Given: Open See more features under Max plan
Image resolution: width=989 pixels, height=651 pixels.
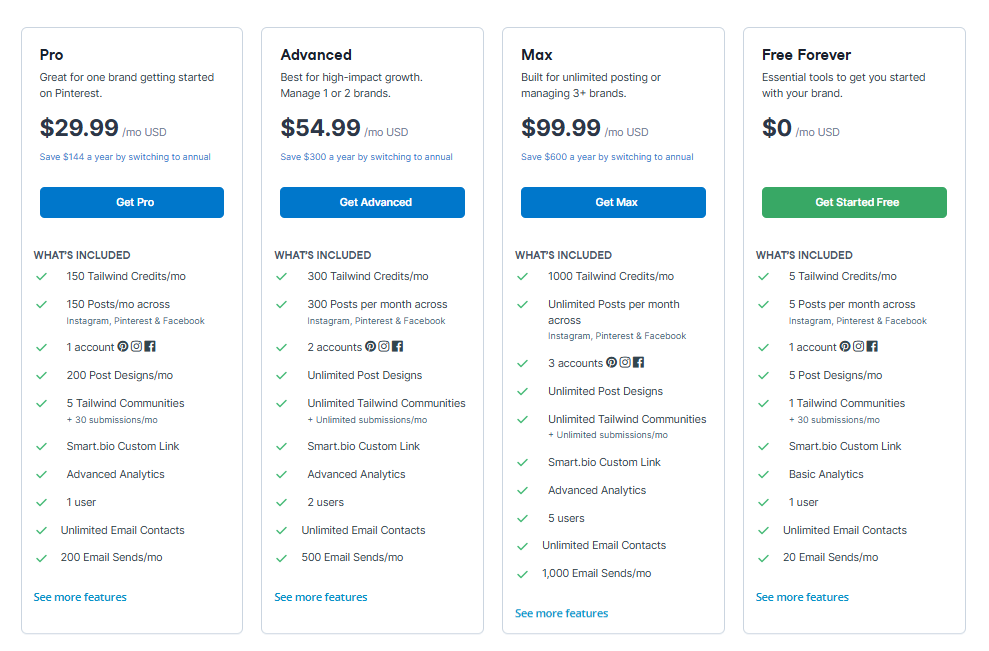Looking at the screenshot, I should click(x=561, y=613).
